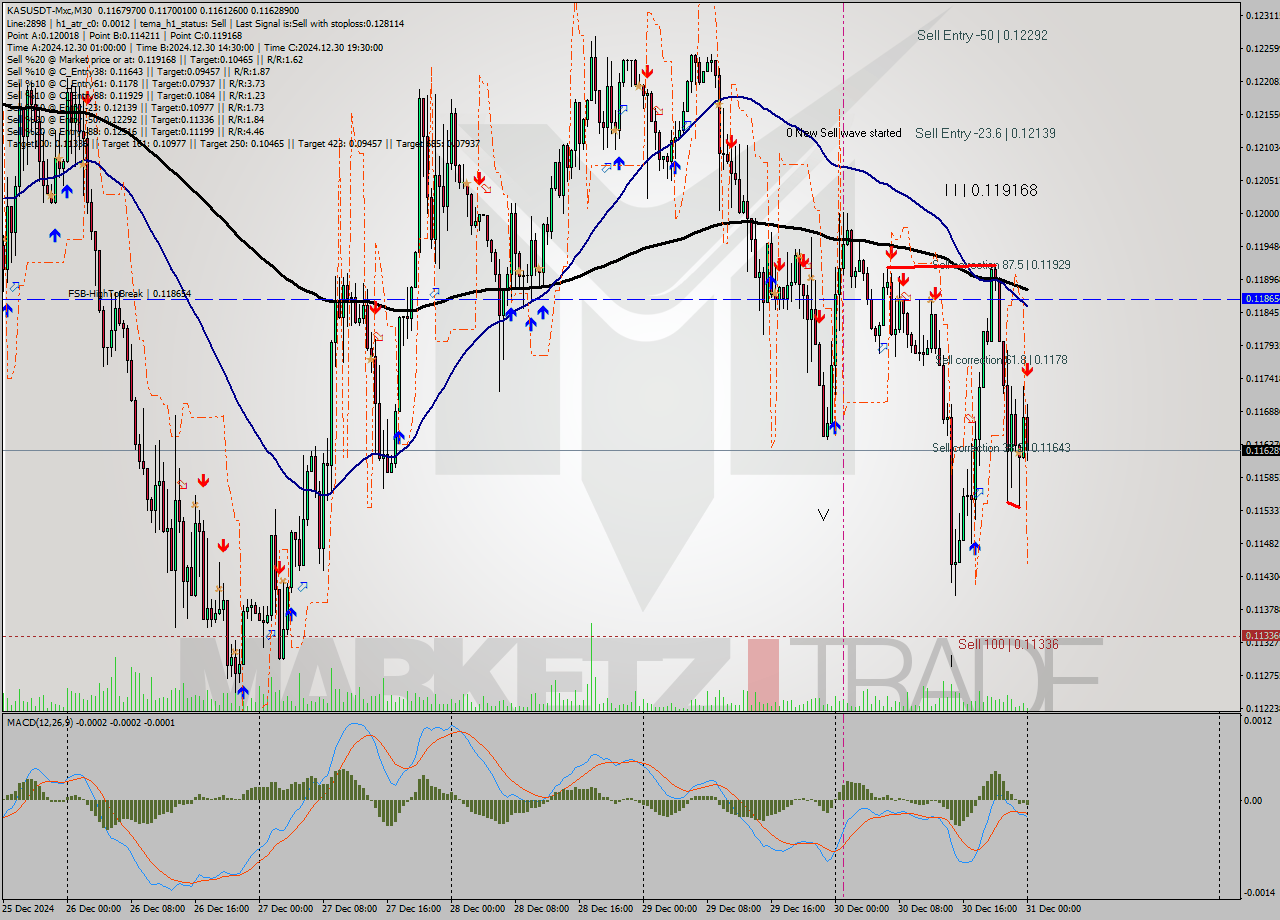Click the '28 Dec 00:00' time axis label
This screenshot has height=920, width=1280.
[478, 909]
